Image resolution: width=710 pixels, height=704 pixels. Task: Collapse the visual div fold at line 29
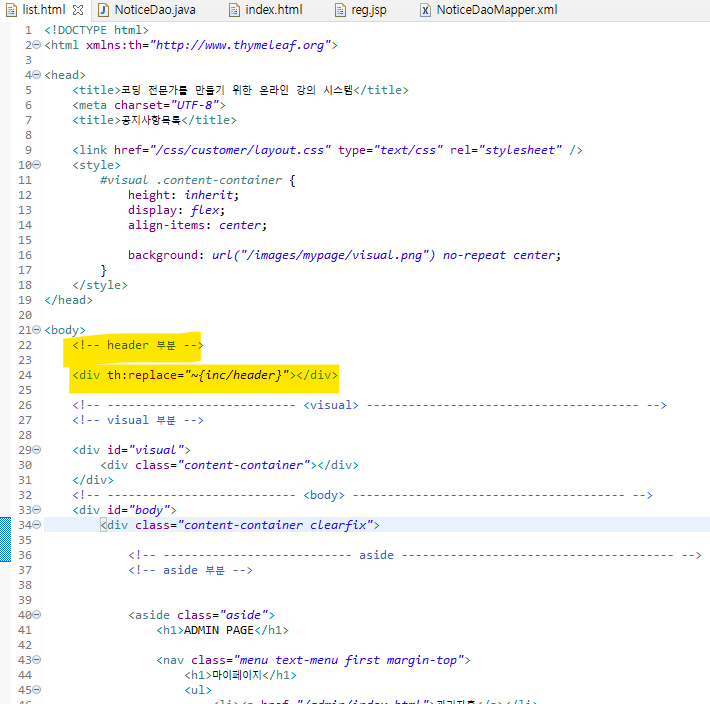37,450
